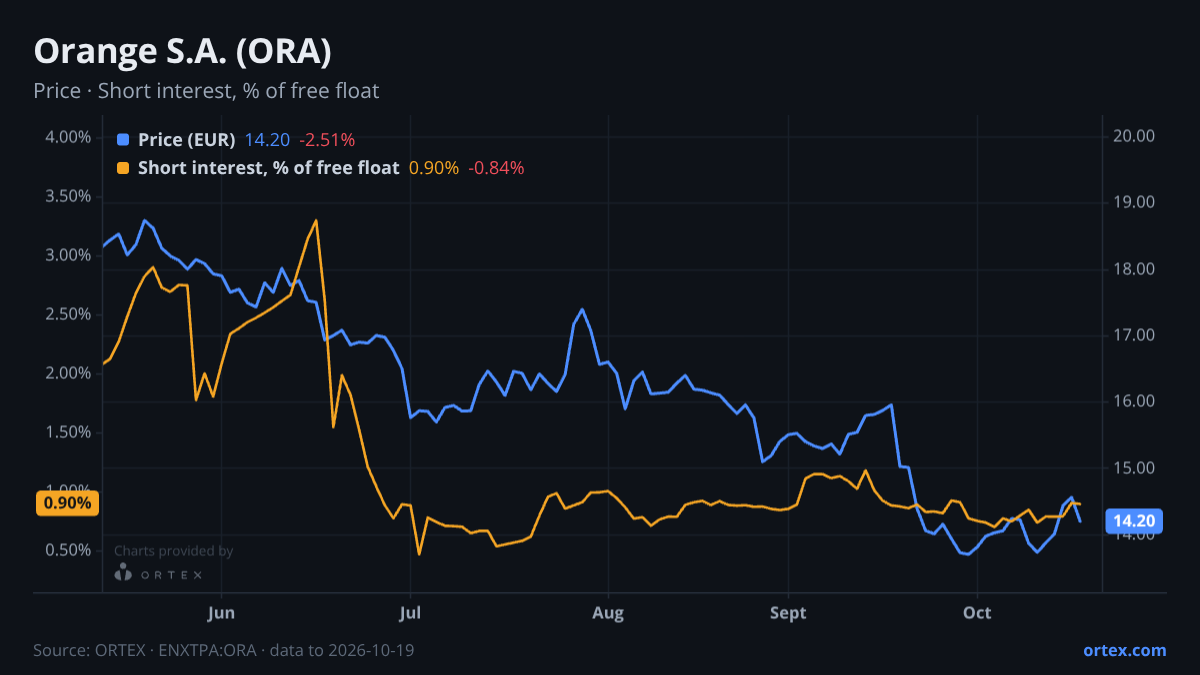Click the 3.00% left axis label
This screenshot has width=1200, height=675.
pos(68,255)
